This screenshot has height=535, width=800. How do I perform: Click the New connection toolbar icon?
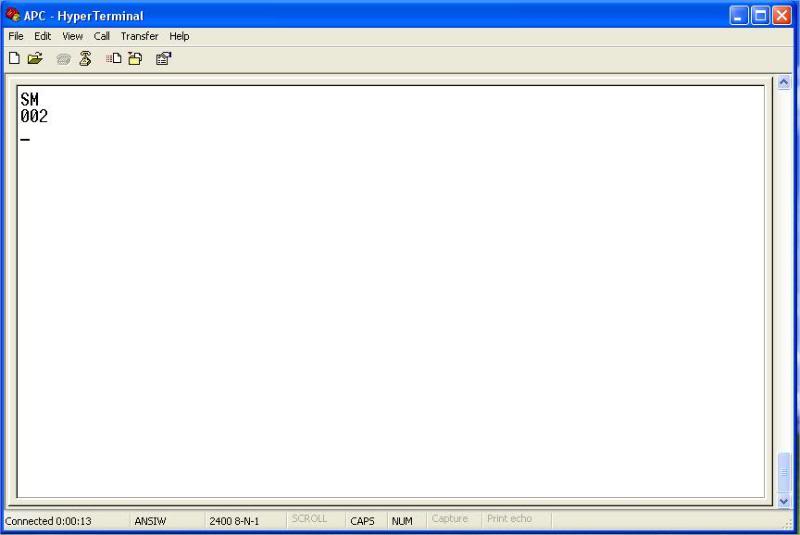(14, 59)
